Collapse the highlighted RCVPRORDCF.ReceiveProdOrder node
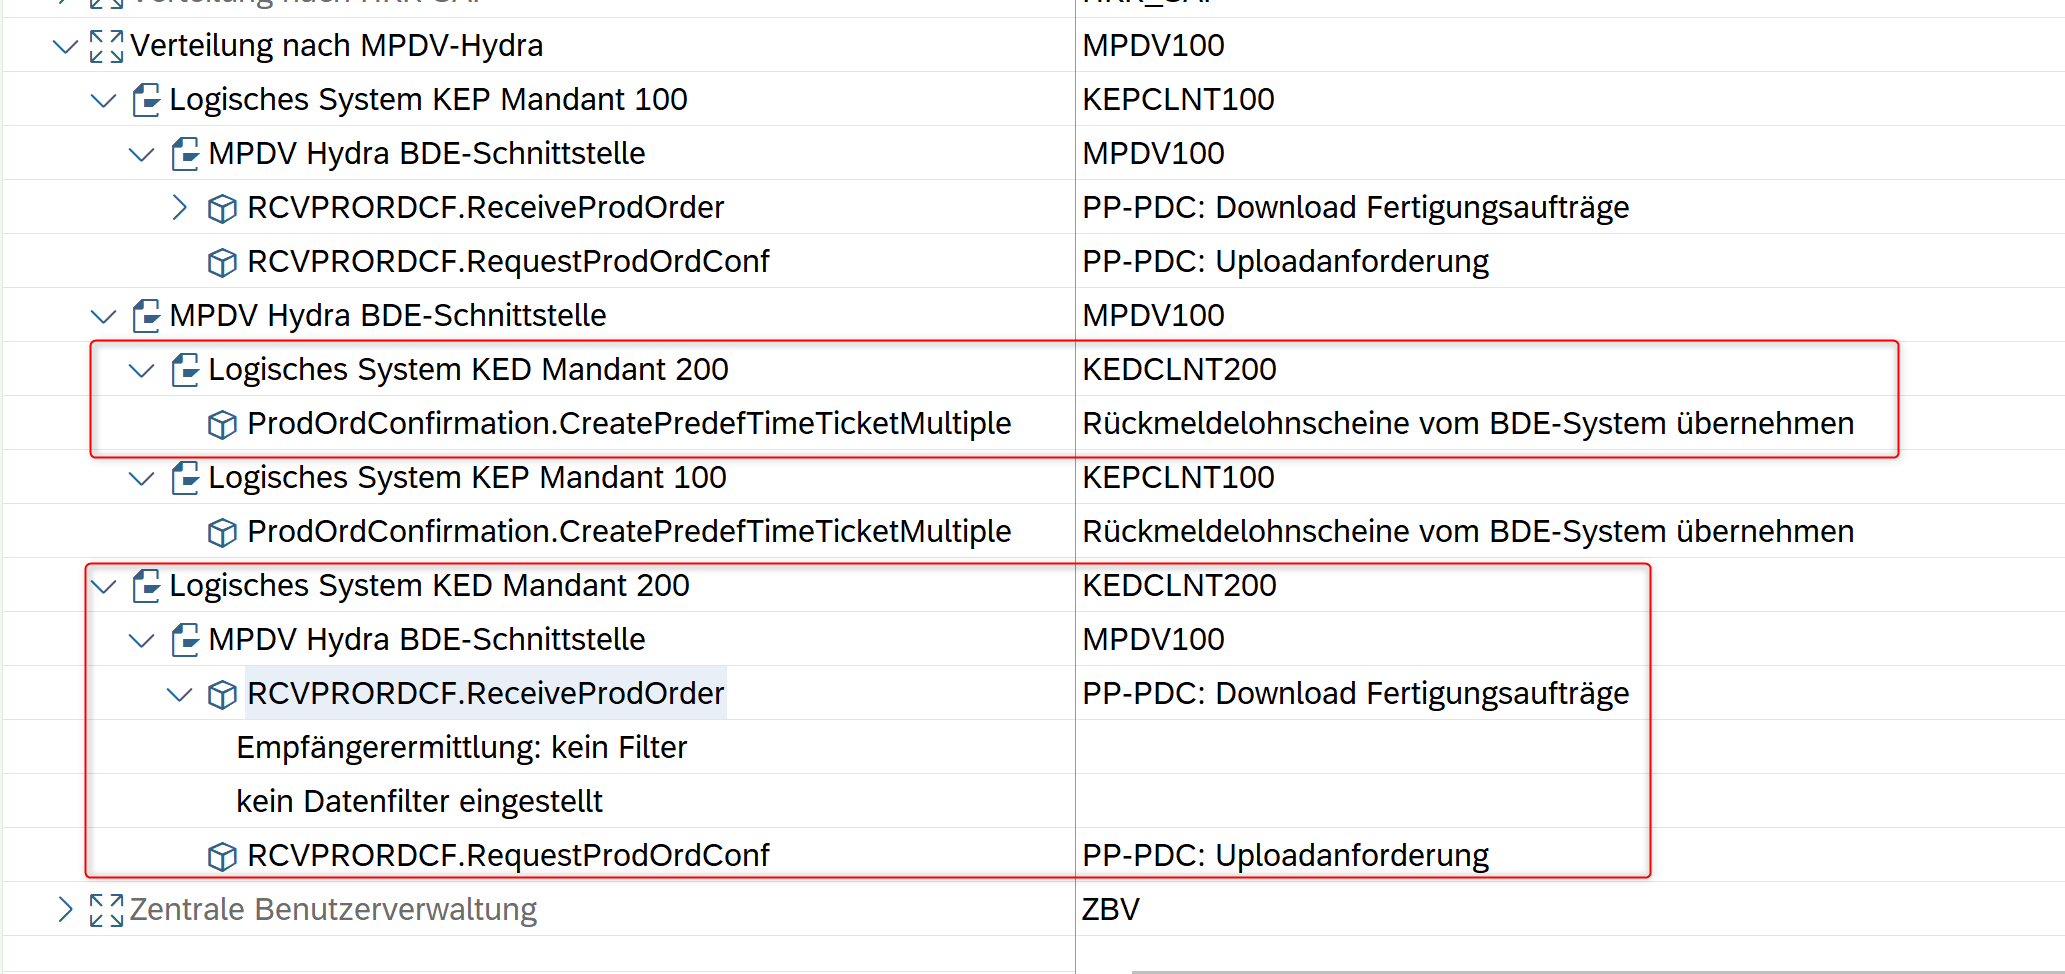 pos(180,694)
